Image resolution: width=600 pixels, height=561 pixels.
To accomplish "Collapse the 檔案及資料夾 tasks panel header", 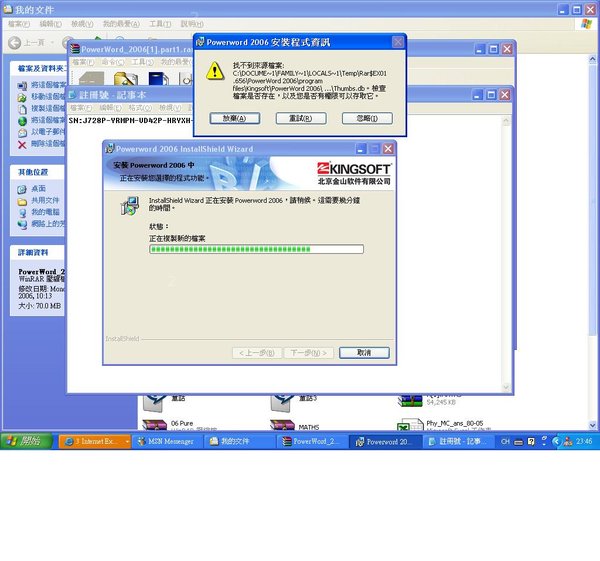I will 38,69.
